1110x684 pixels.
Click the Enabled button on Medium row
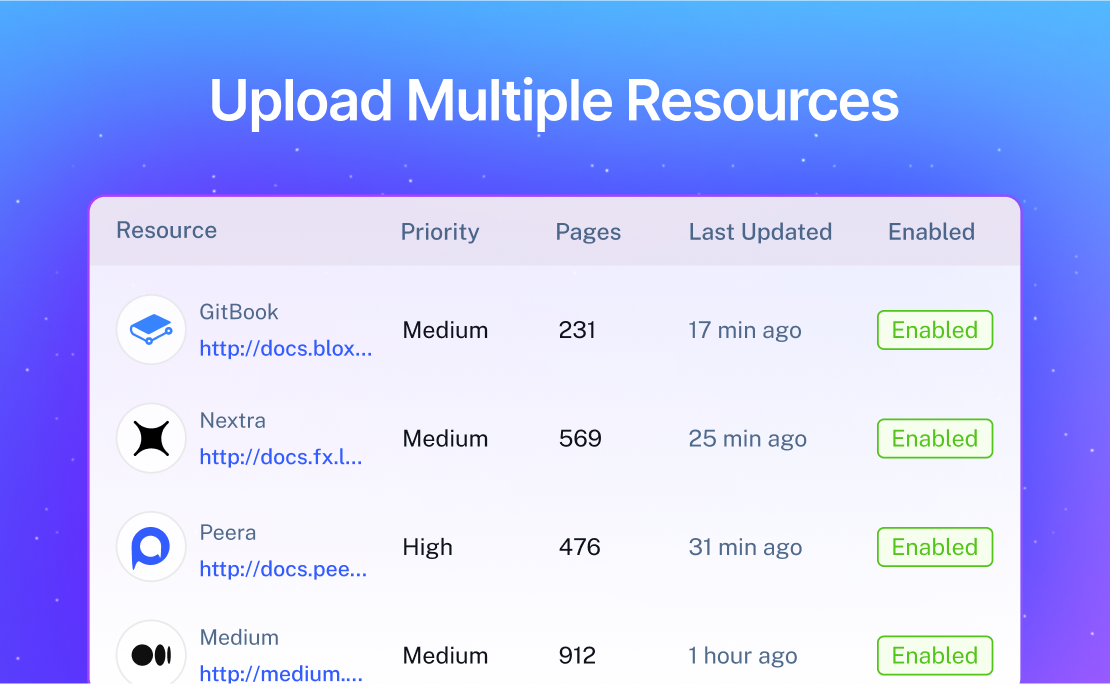[934, 655]
